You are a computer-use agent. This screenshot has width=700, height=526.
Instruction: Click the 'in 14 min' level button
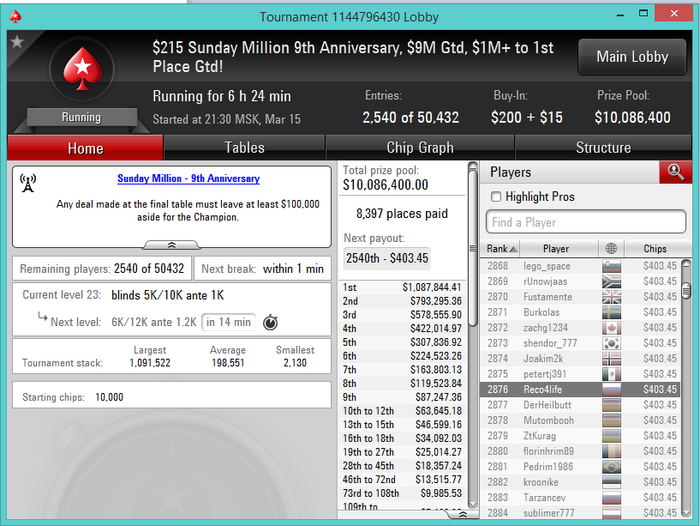(x=229, y=322)
